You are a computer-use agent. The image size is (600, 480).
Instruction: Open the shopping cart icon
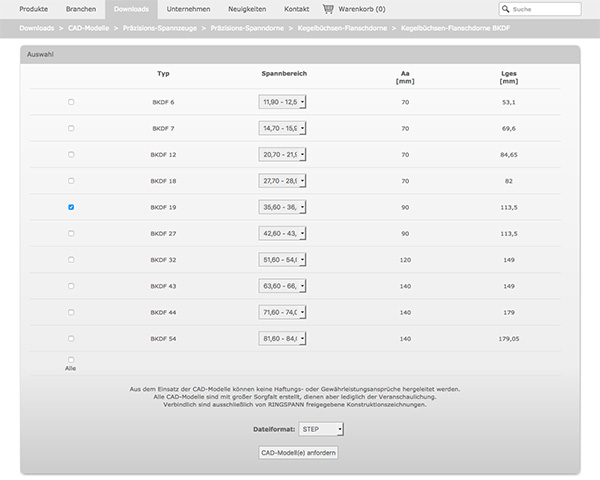click(328, 9)
